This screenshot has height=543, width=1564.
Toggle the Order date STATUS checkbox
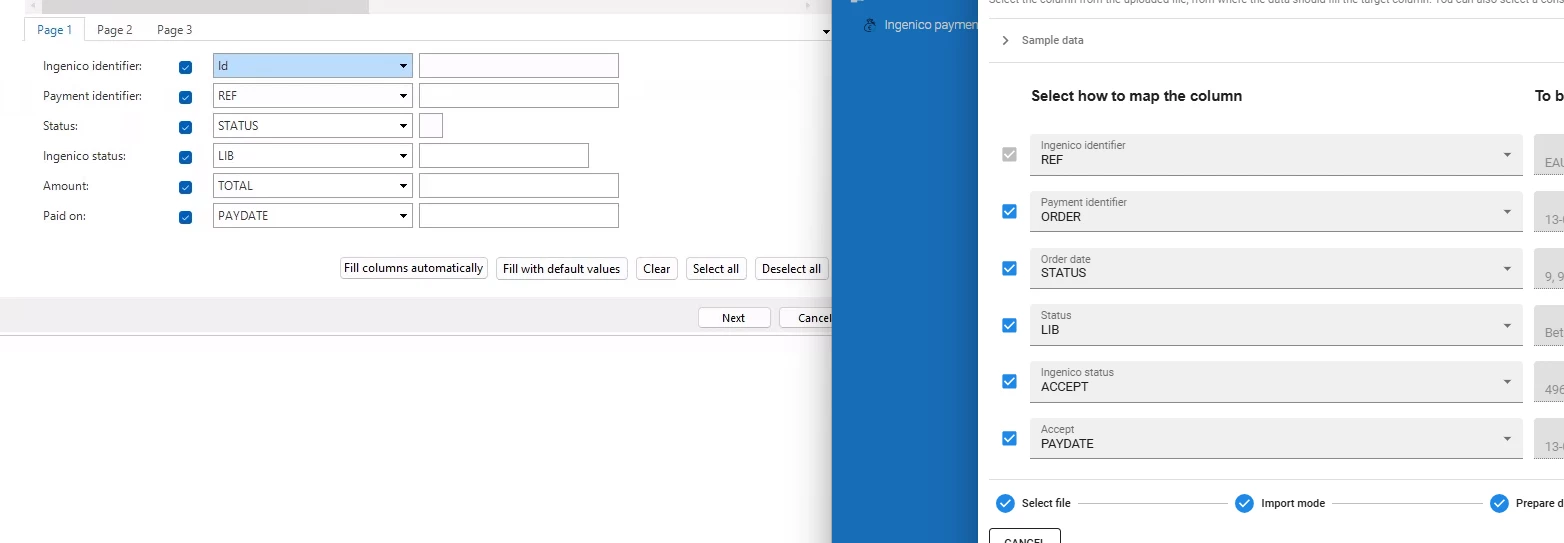pyautogui.click(x=1009, y=268)
